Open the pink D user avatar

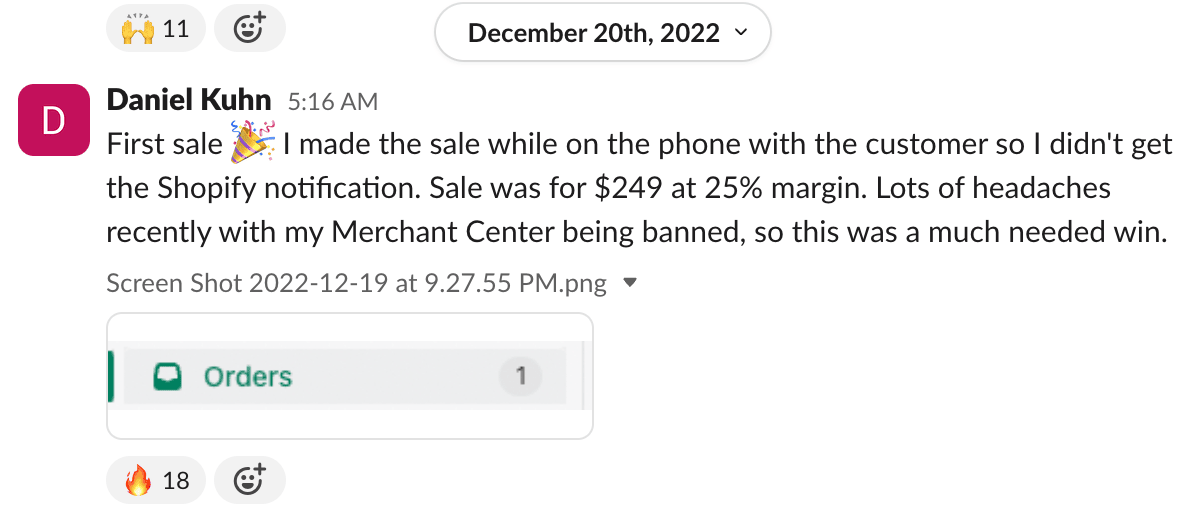click(x=53, y=120)
